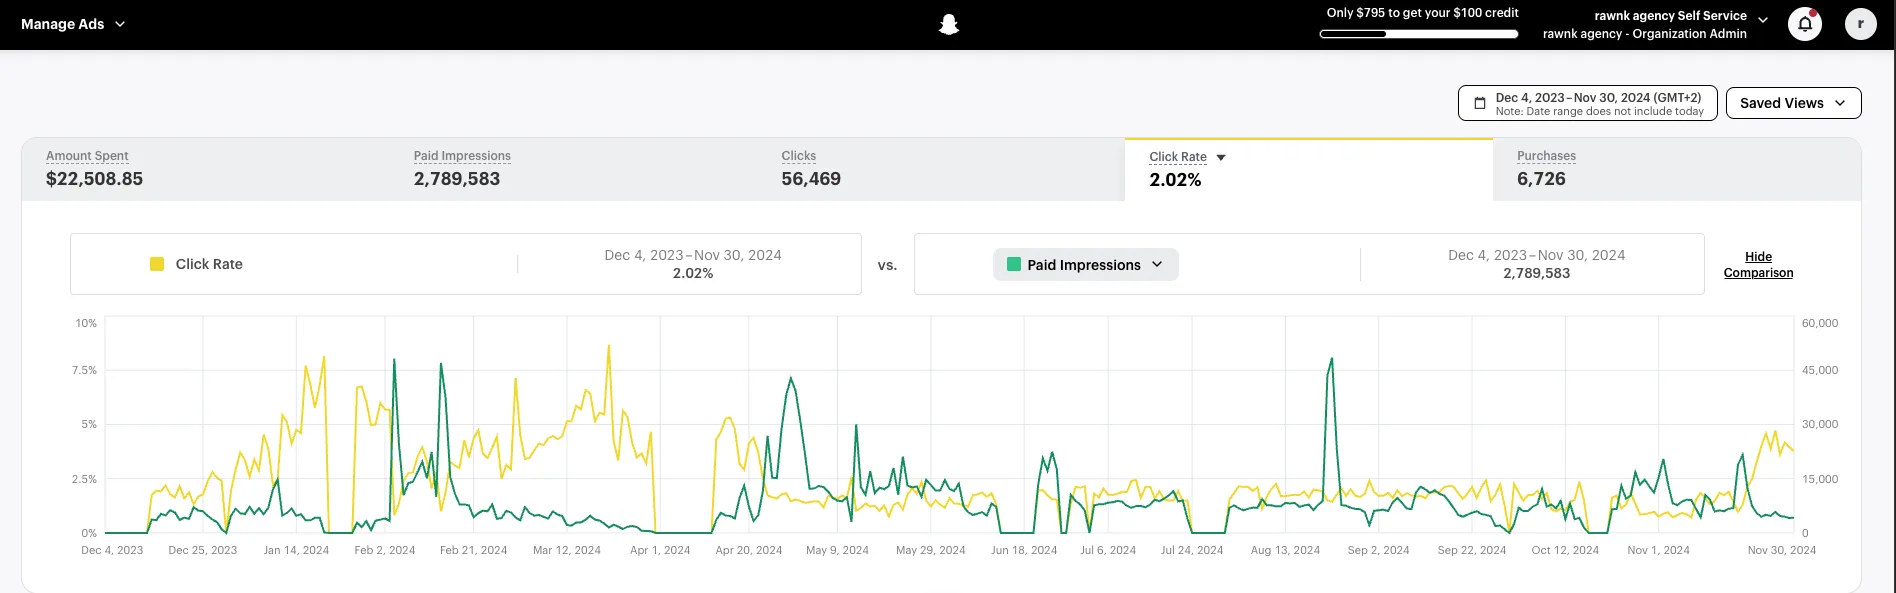Click the '60,000' right axis label
1896x593 pixels.
(1820, 323)
